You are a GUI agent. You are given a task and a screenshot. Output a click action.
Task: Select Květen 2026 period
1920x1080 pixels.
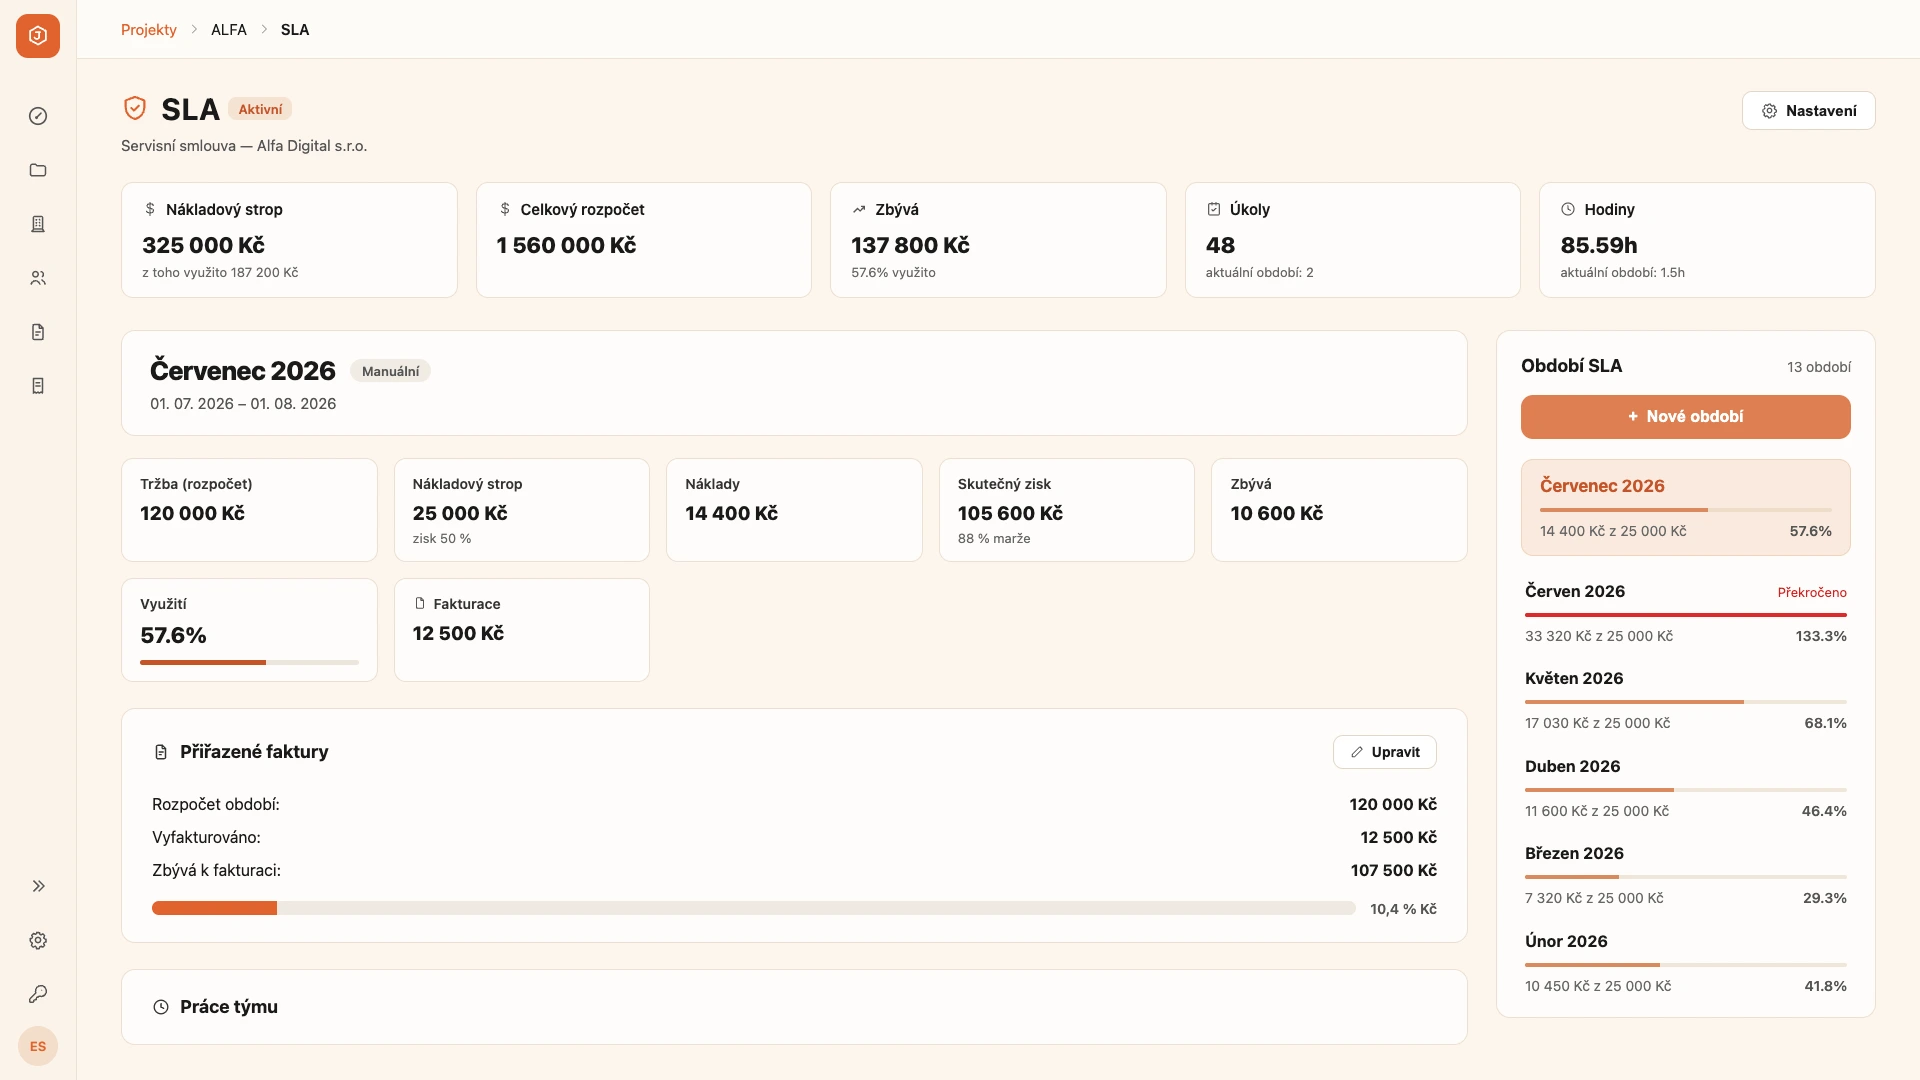point(1685,700)
